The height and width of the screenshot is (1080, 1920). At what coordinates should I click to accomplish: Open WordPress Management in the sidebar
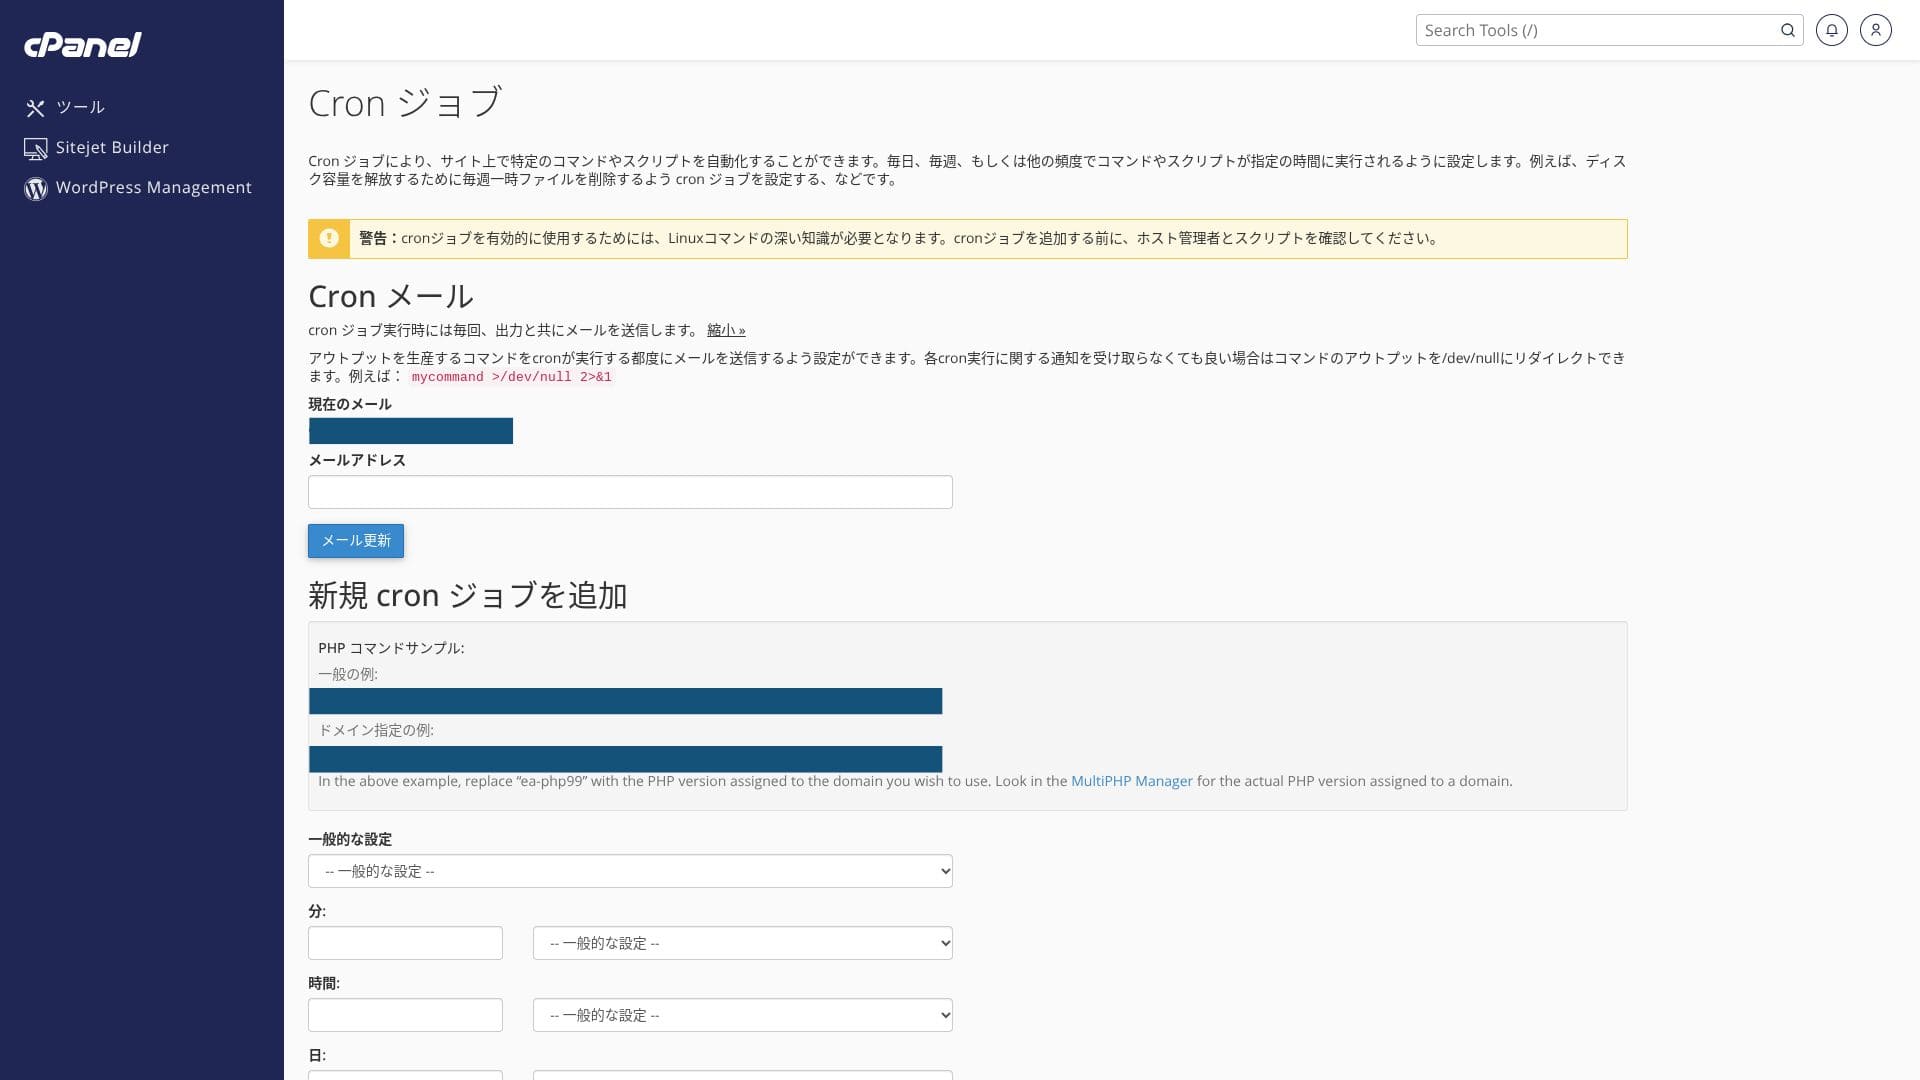click(153, 187)
